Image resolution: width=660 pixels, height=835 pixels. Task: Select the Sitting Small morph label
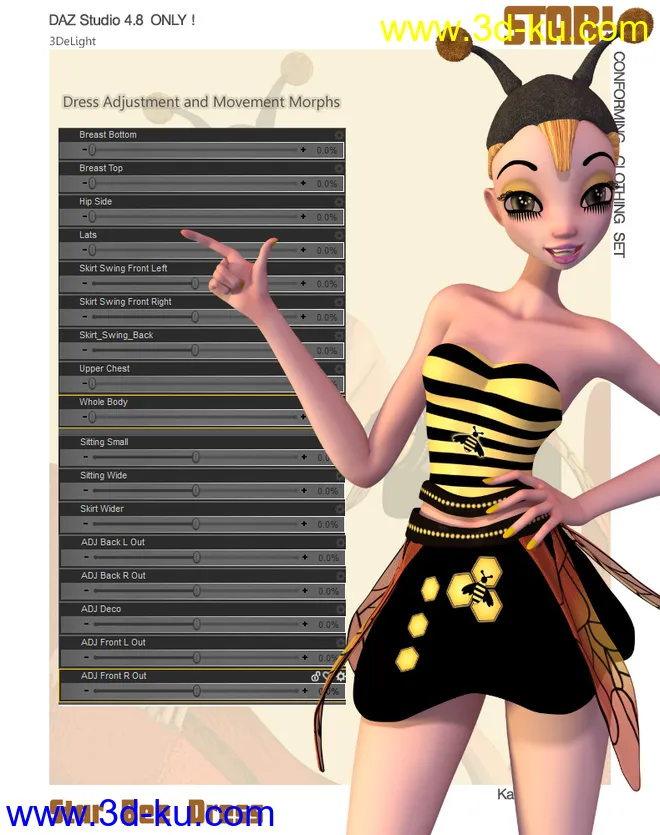(x=104, y=442)
